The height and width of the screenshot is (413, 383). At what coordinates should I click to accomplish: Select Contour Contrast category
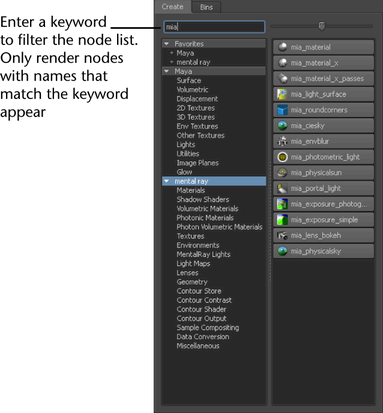tap(204, 300)
